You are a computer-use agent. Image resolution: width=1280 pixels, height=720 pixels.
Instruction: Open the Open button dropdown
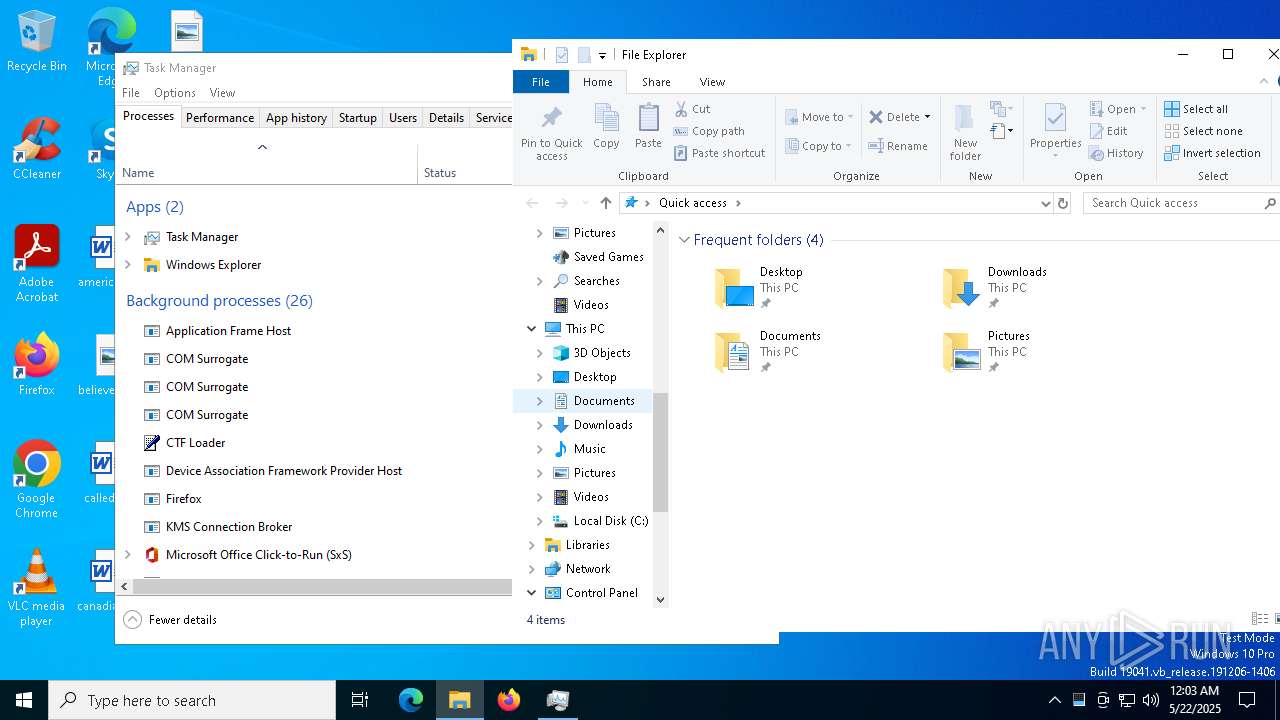coord(1143,109)
